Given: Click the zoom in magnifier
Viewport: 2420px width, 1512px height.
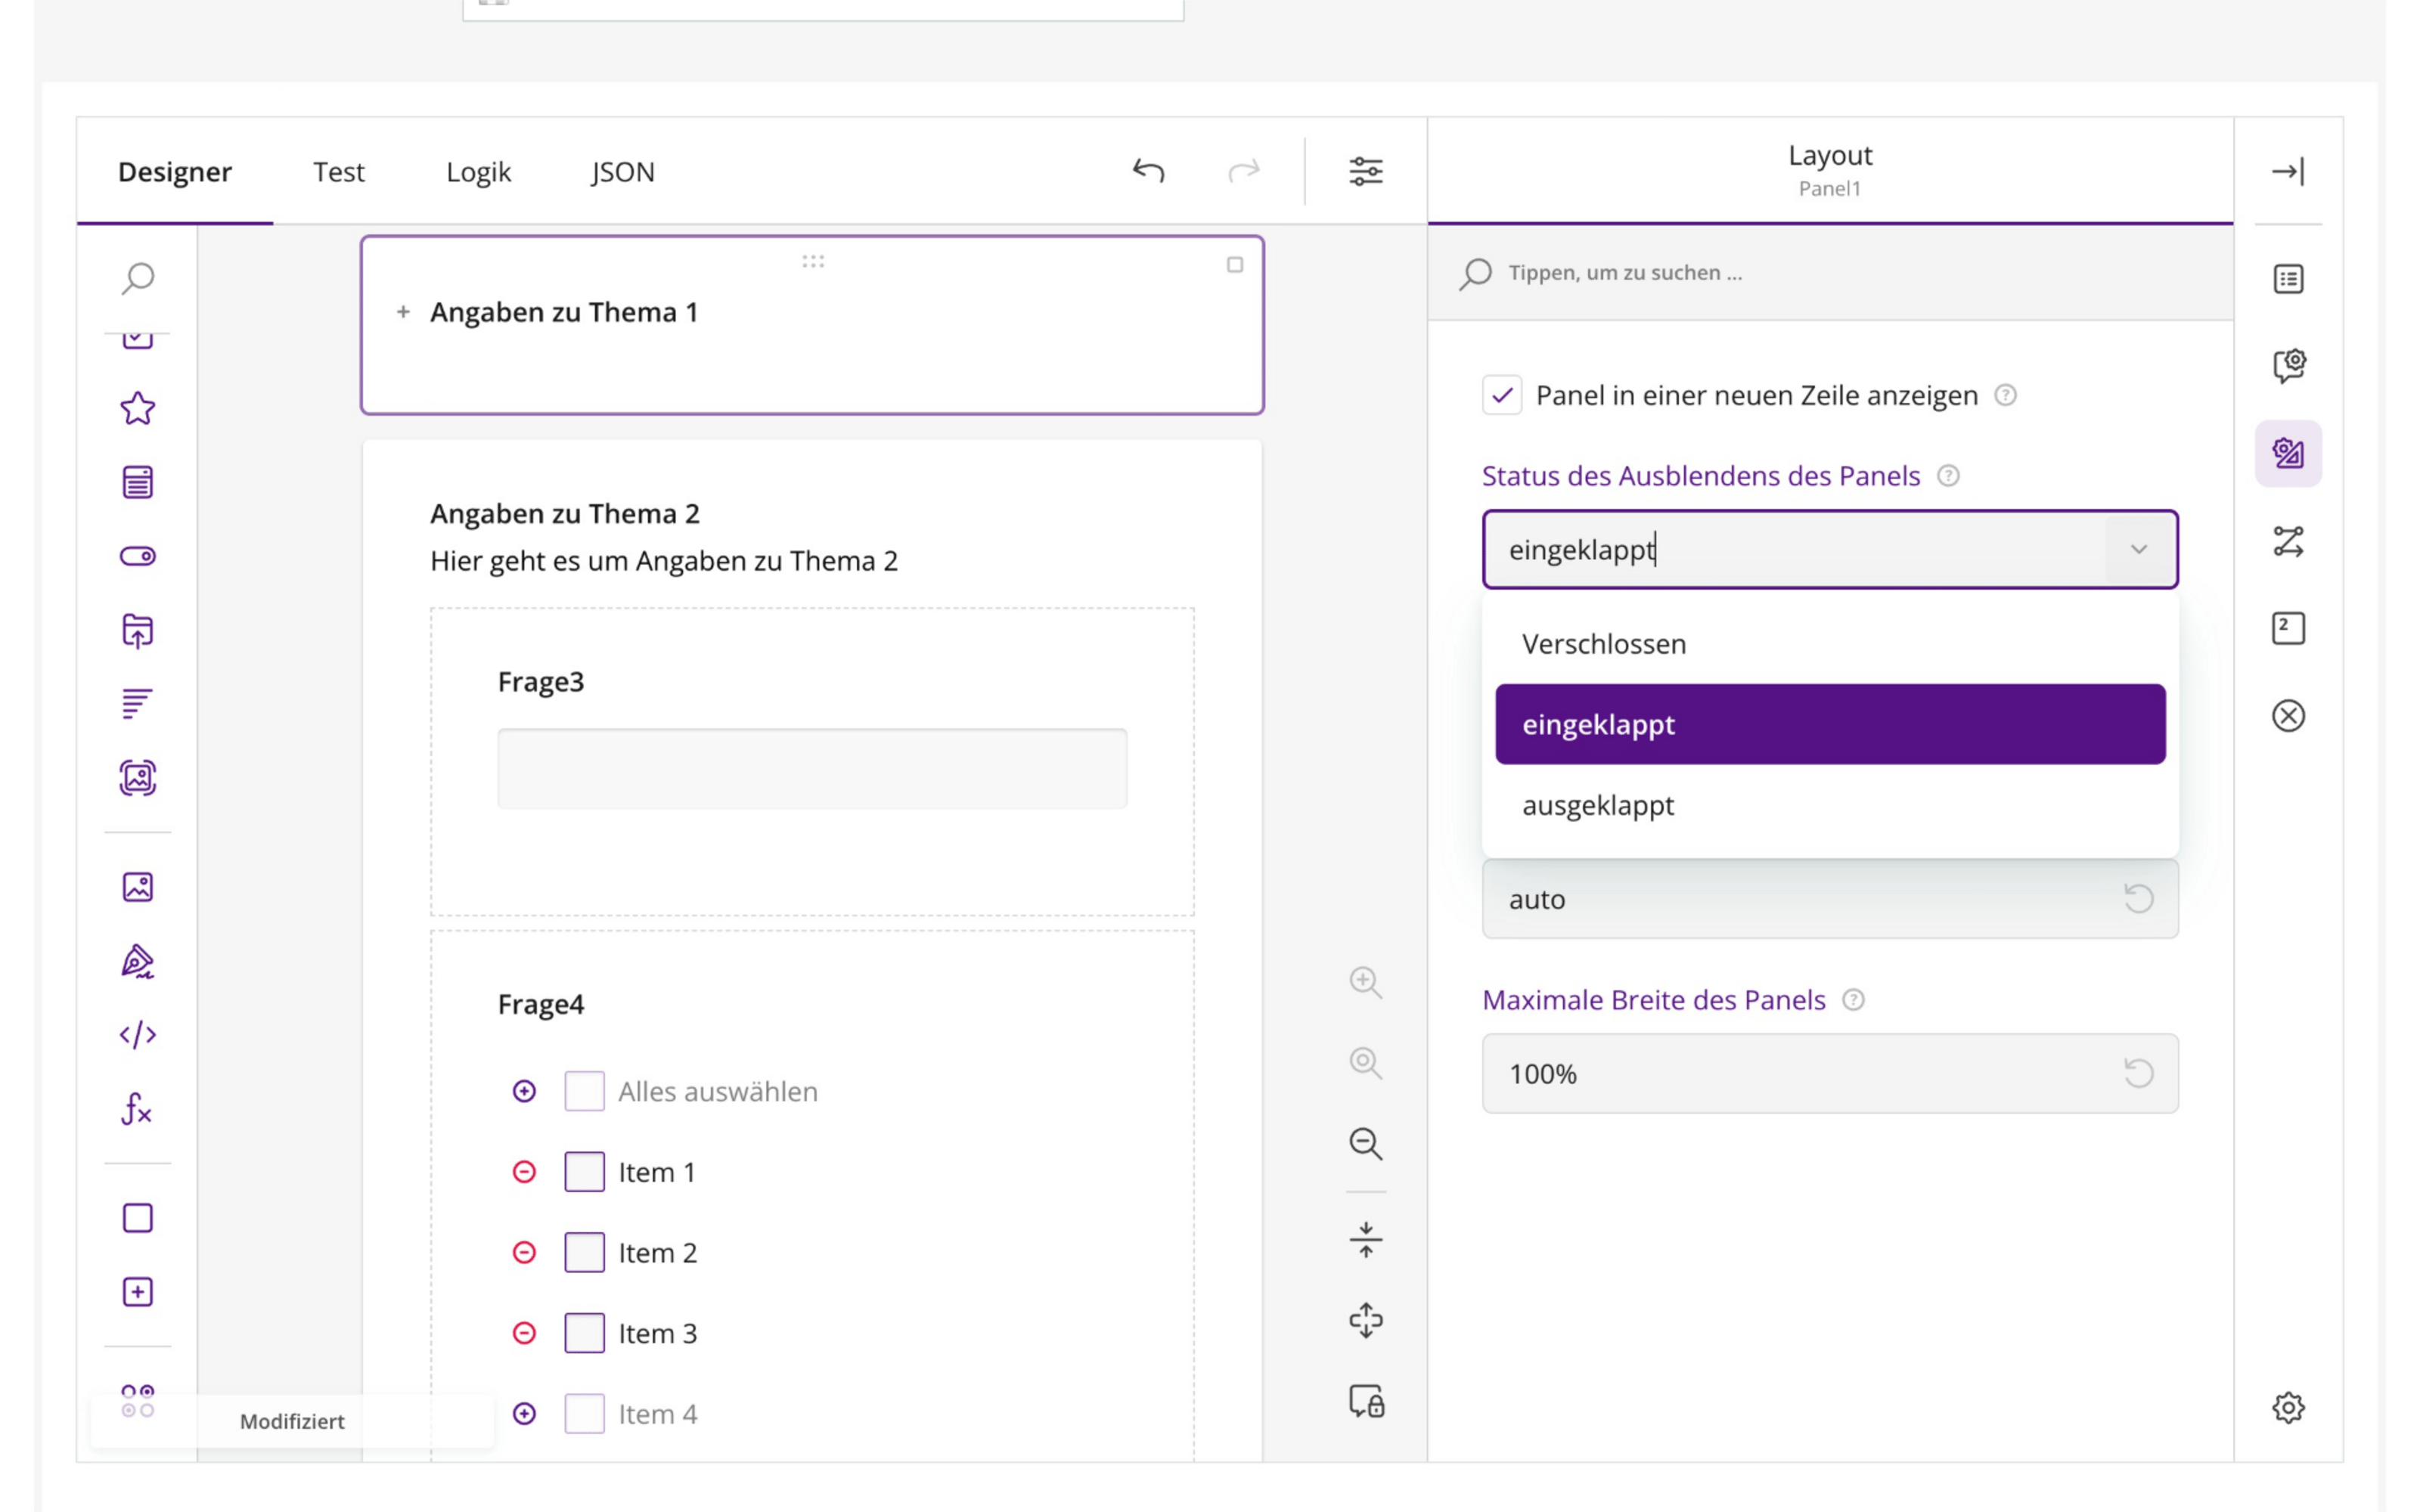Looking at the screenshot, I should pos(1366,982).
